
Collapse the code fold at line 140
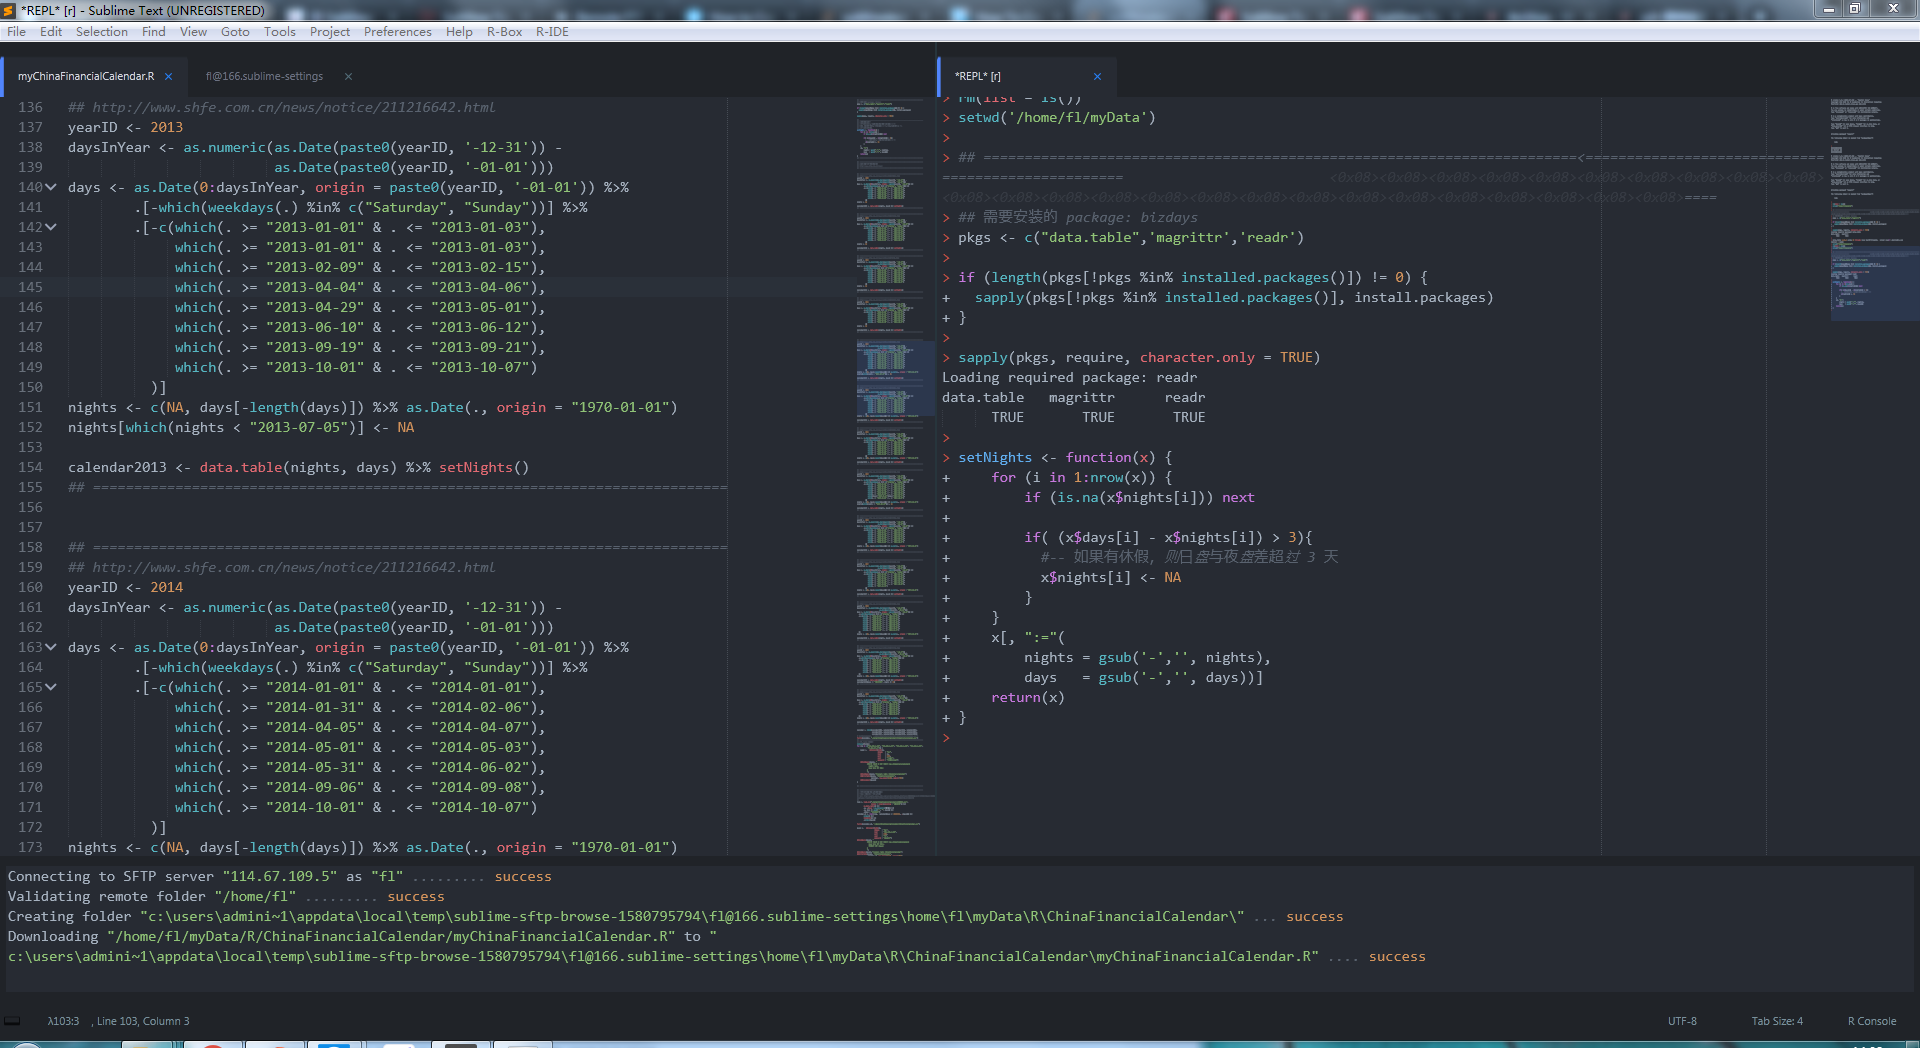[x=51, y=187]
